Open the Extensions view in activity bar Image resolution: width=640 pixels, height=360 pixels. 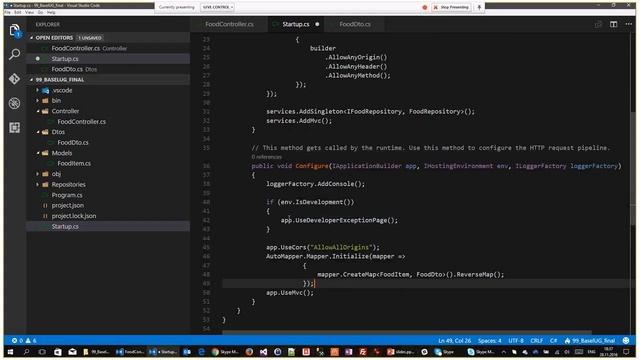point(15,128)
